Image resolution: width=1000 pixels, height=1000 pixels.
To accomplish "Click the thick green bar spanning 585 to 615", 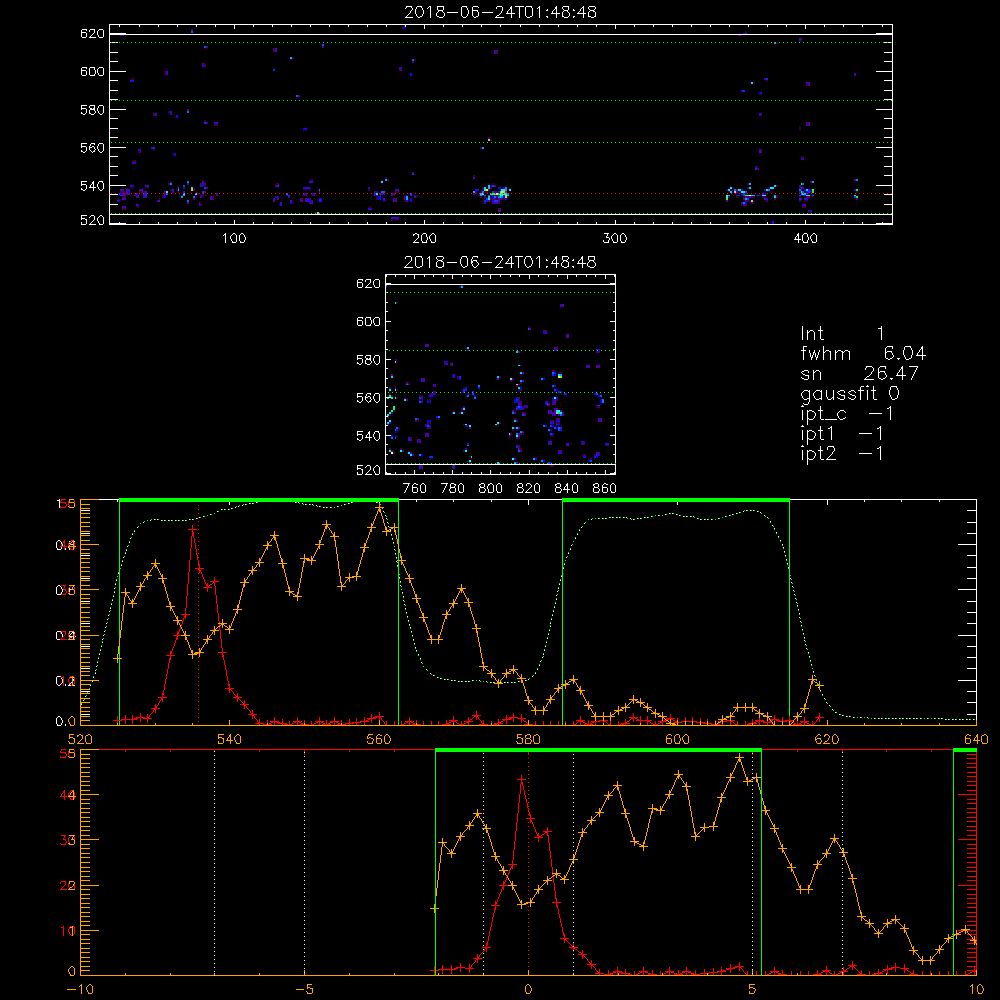I will pos(676,500).
